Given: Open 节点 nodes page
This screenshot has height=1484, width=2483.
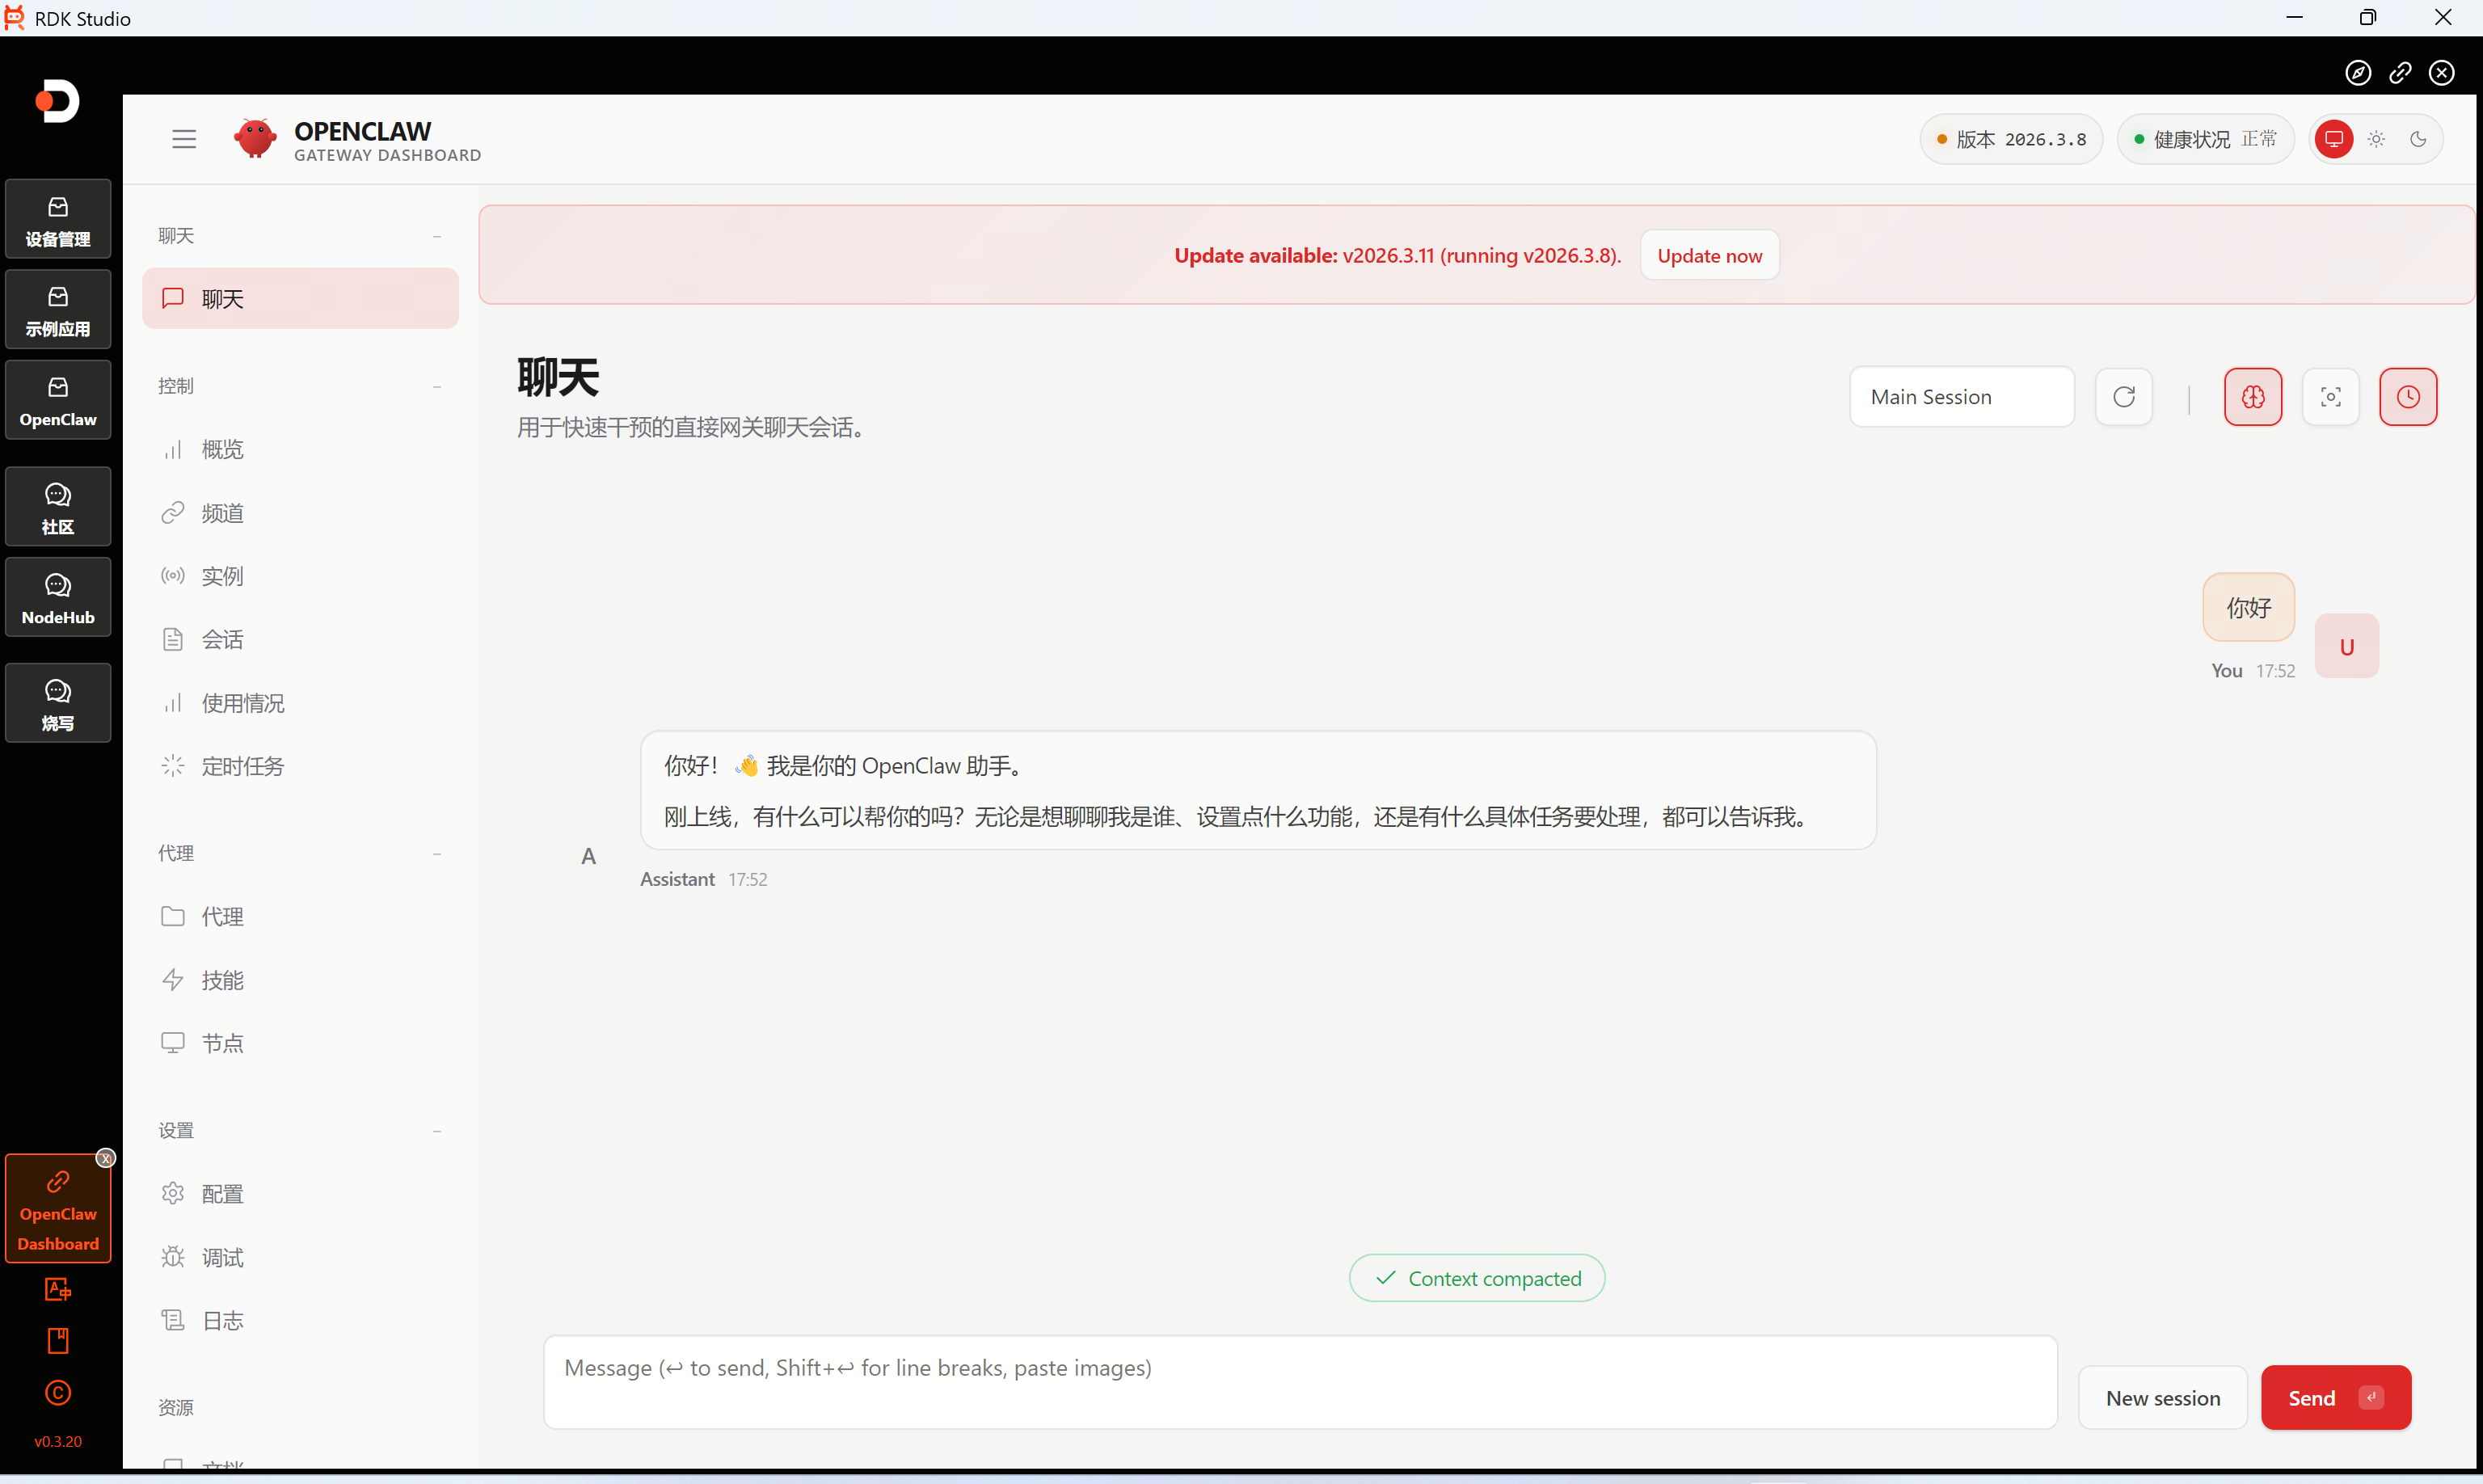Looking at the screenshot, I should (300, 1043).
